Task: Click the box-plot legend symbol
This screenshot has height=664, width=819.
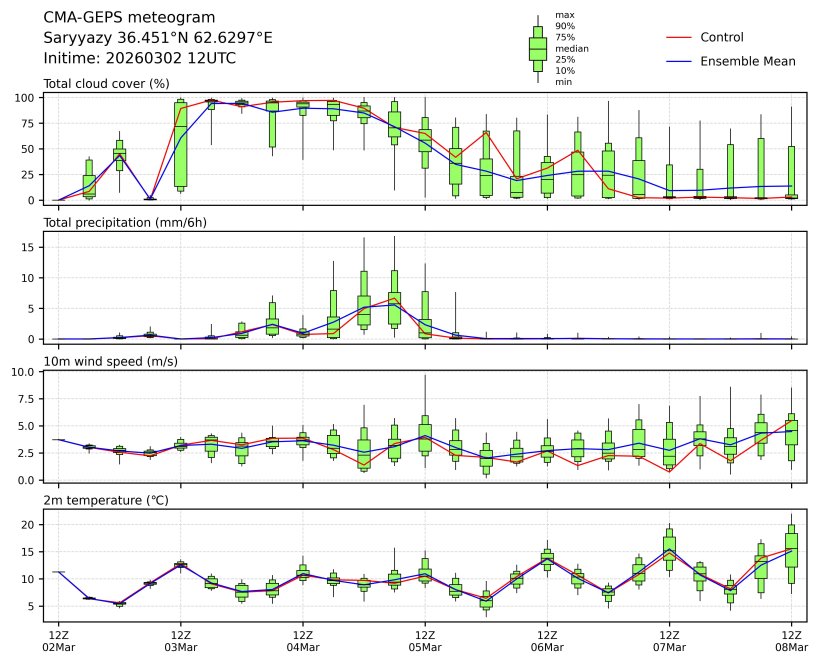Action: click(537, 48)
